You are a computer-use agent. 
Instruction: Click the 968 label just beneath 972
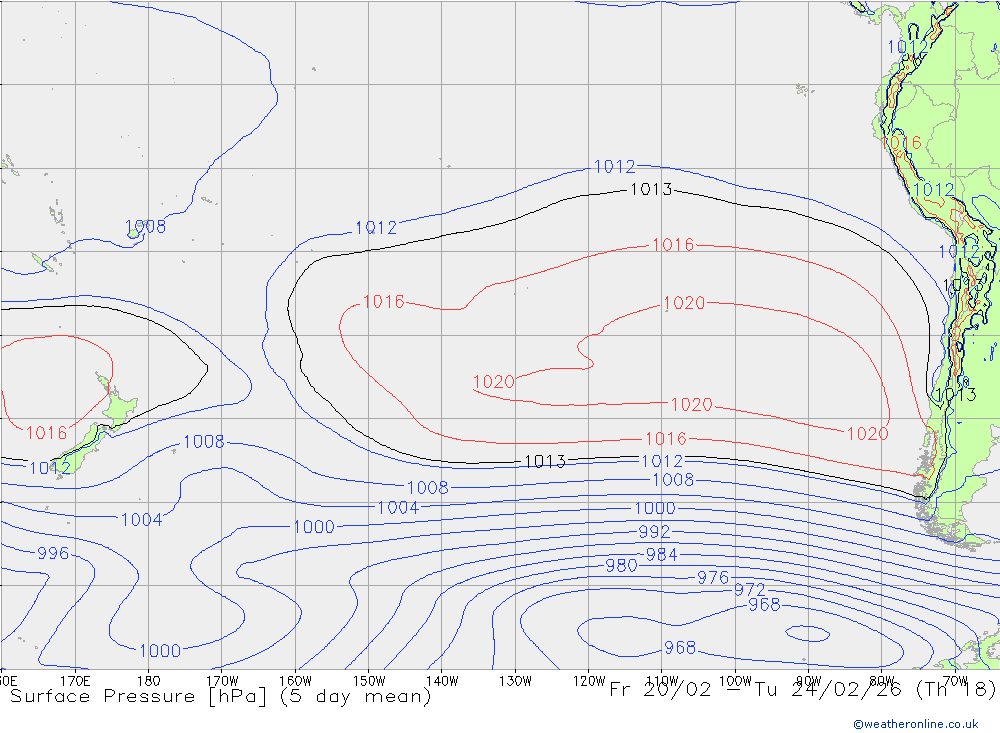pos(764,604)
